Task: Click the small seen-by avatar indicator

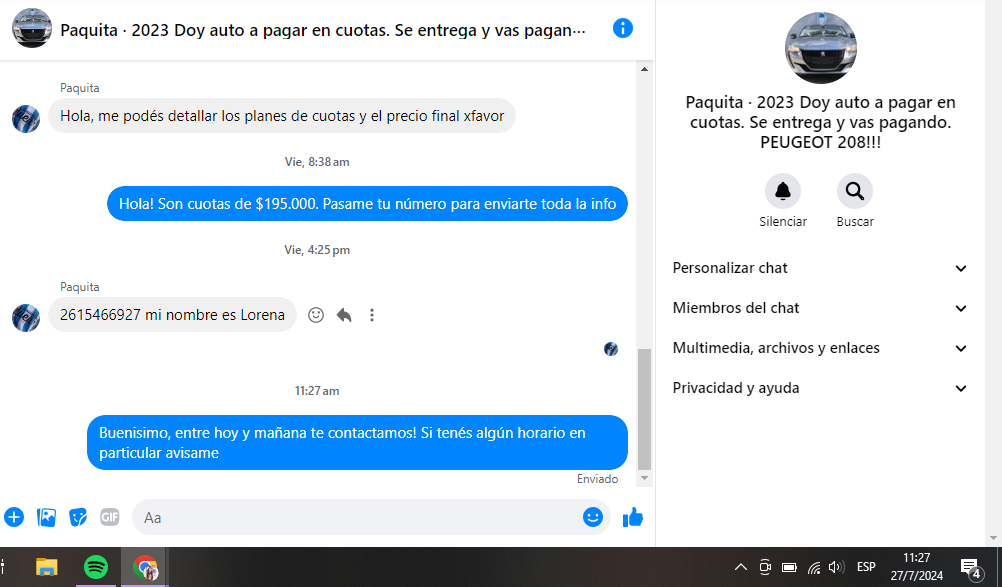Action: click(x=611, y=349)
